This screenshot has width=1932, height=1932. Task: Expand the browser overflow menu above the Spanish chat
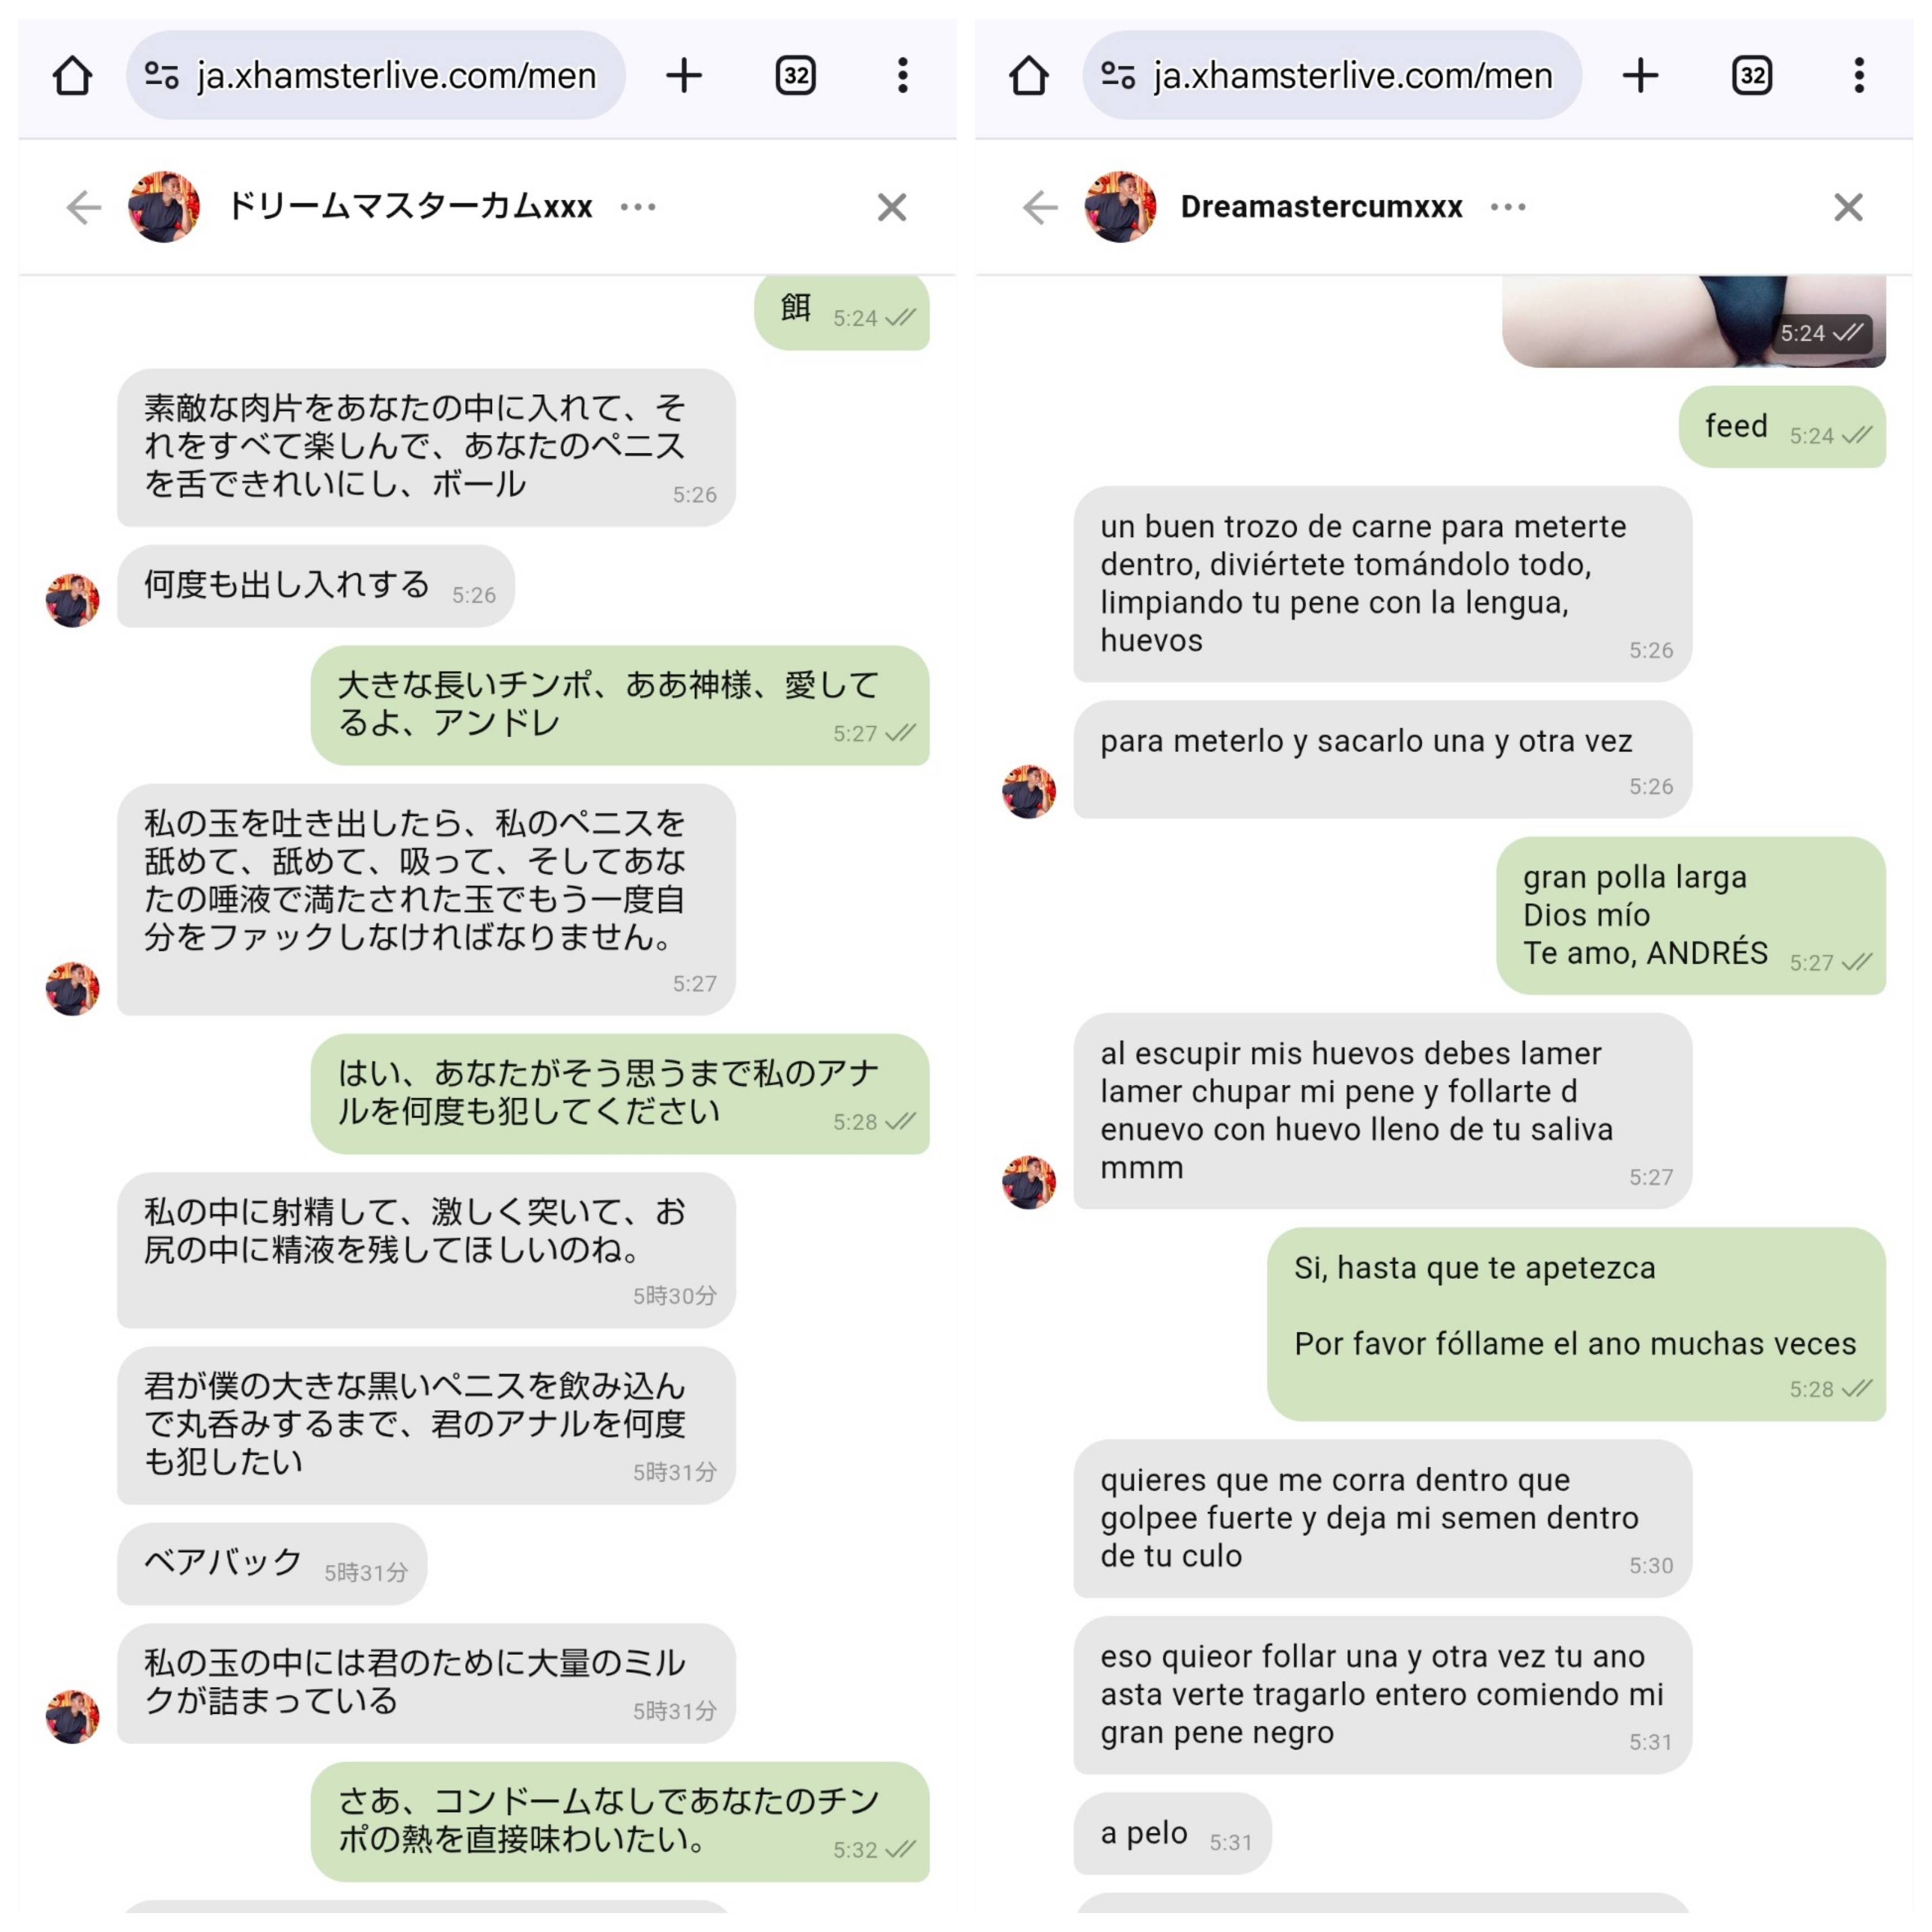(x=1858, y=75)
